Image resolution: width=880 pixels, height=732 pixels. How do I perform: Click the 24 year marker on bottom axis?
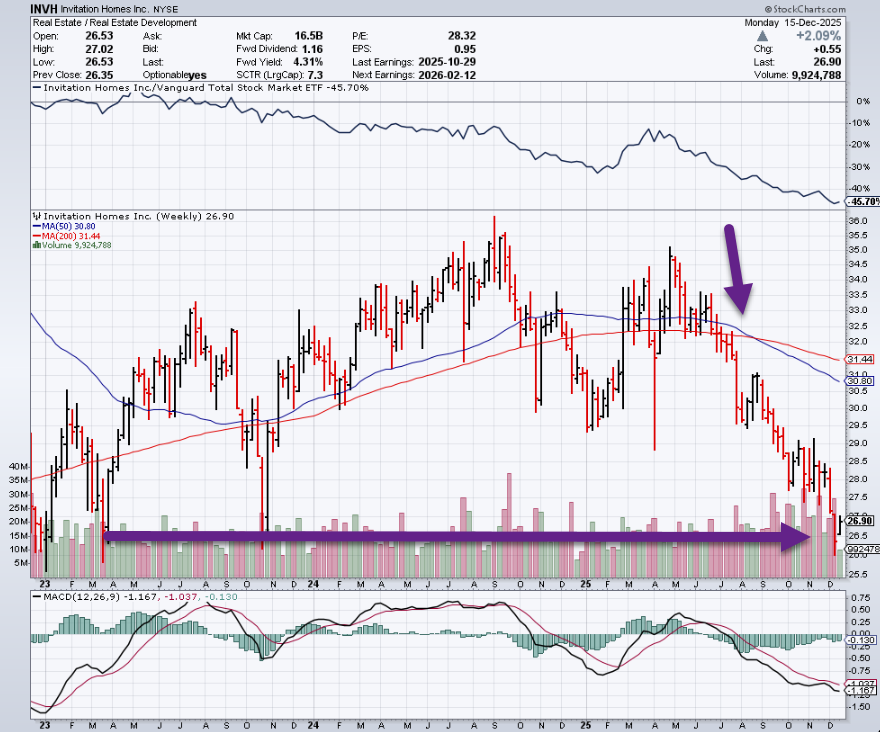[x=314, y=583]
